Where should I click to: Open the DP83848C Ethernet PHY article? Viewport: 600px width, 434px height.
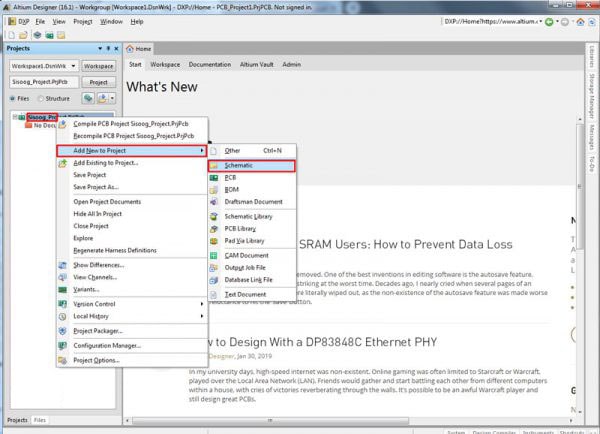click(x=322, y=342)
